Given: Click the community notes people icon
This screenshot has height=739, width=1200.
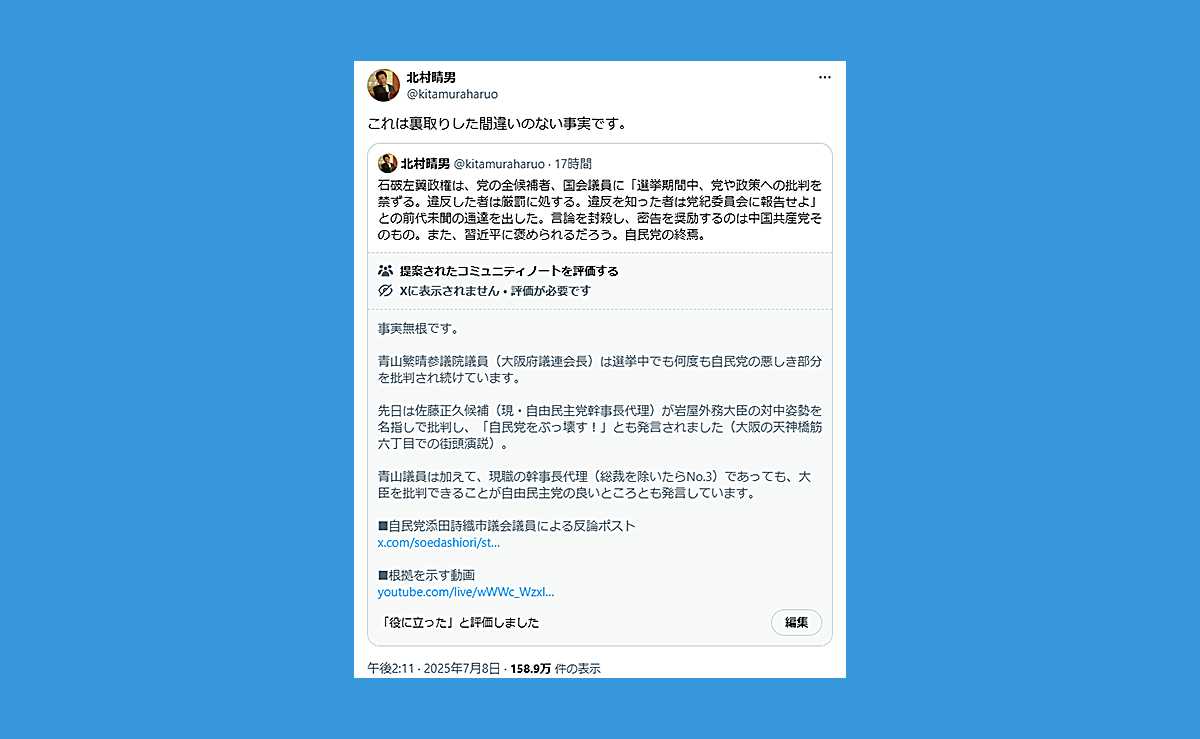Looking at the screenshot, I should (x=385, y=271).
